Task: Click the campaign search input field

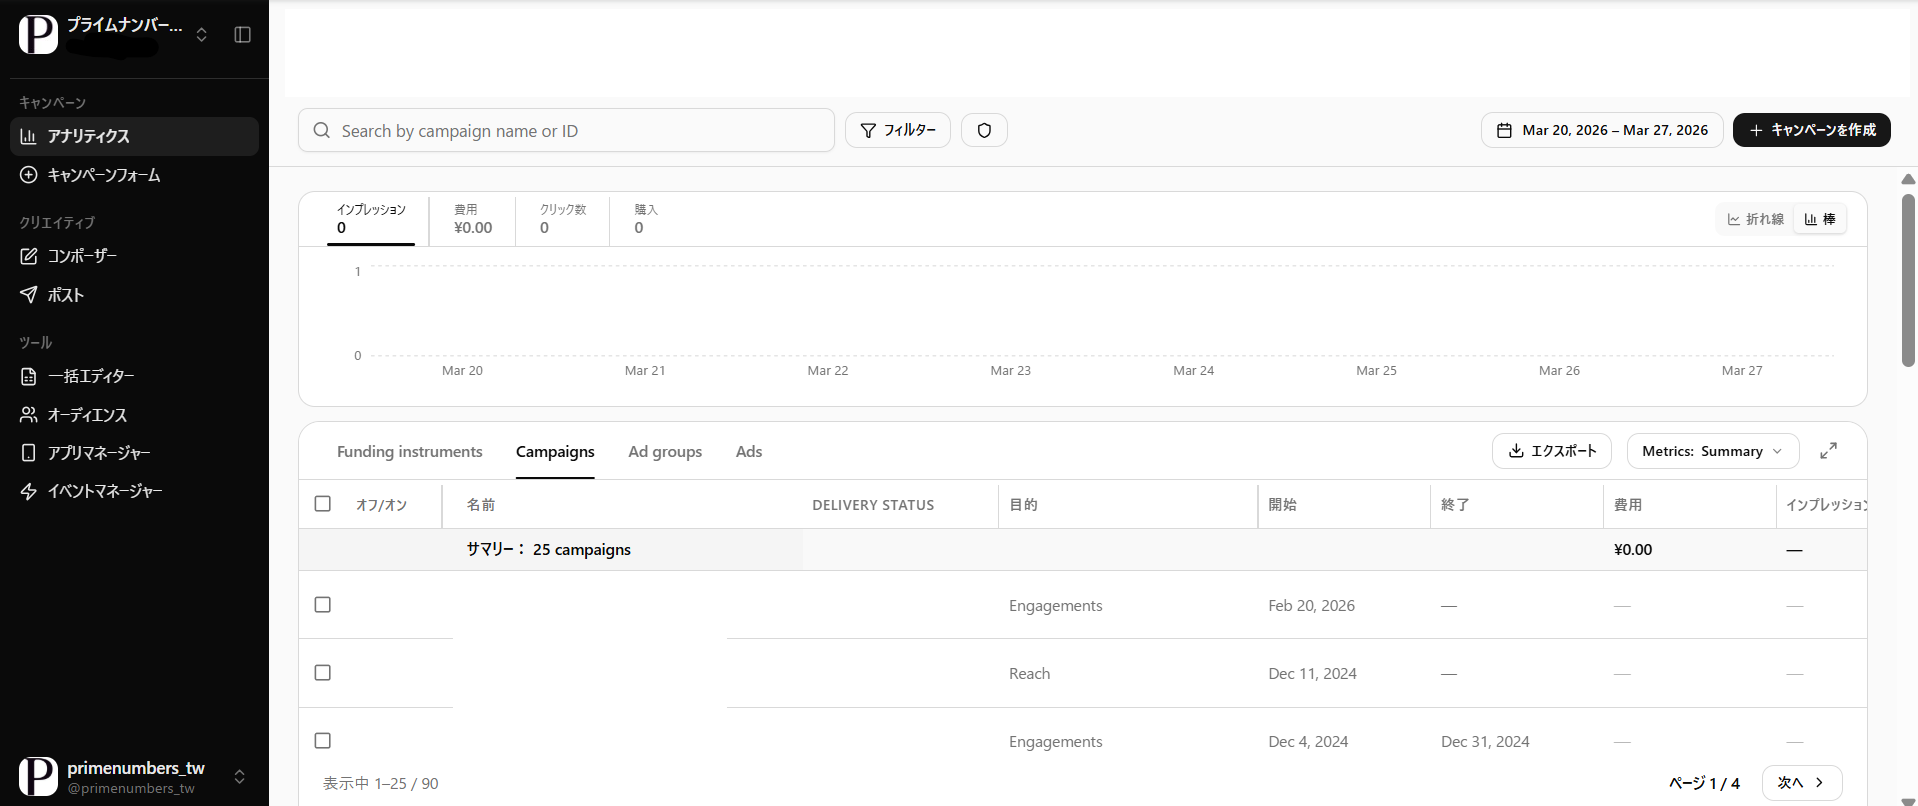Action: (x=580, y=131)
